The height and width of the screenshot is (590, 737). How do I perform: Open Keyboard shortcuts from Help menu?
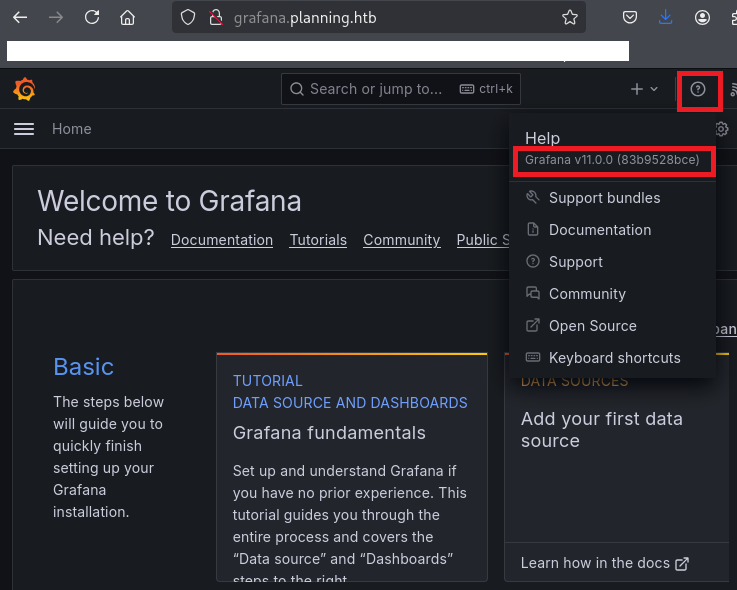(x=614, y=358)
